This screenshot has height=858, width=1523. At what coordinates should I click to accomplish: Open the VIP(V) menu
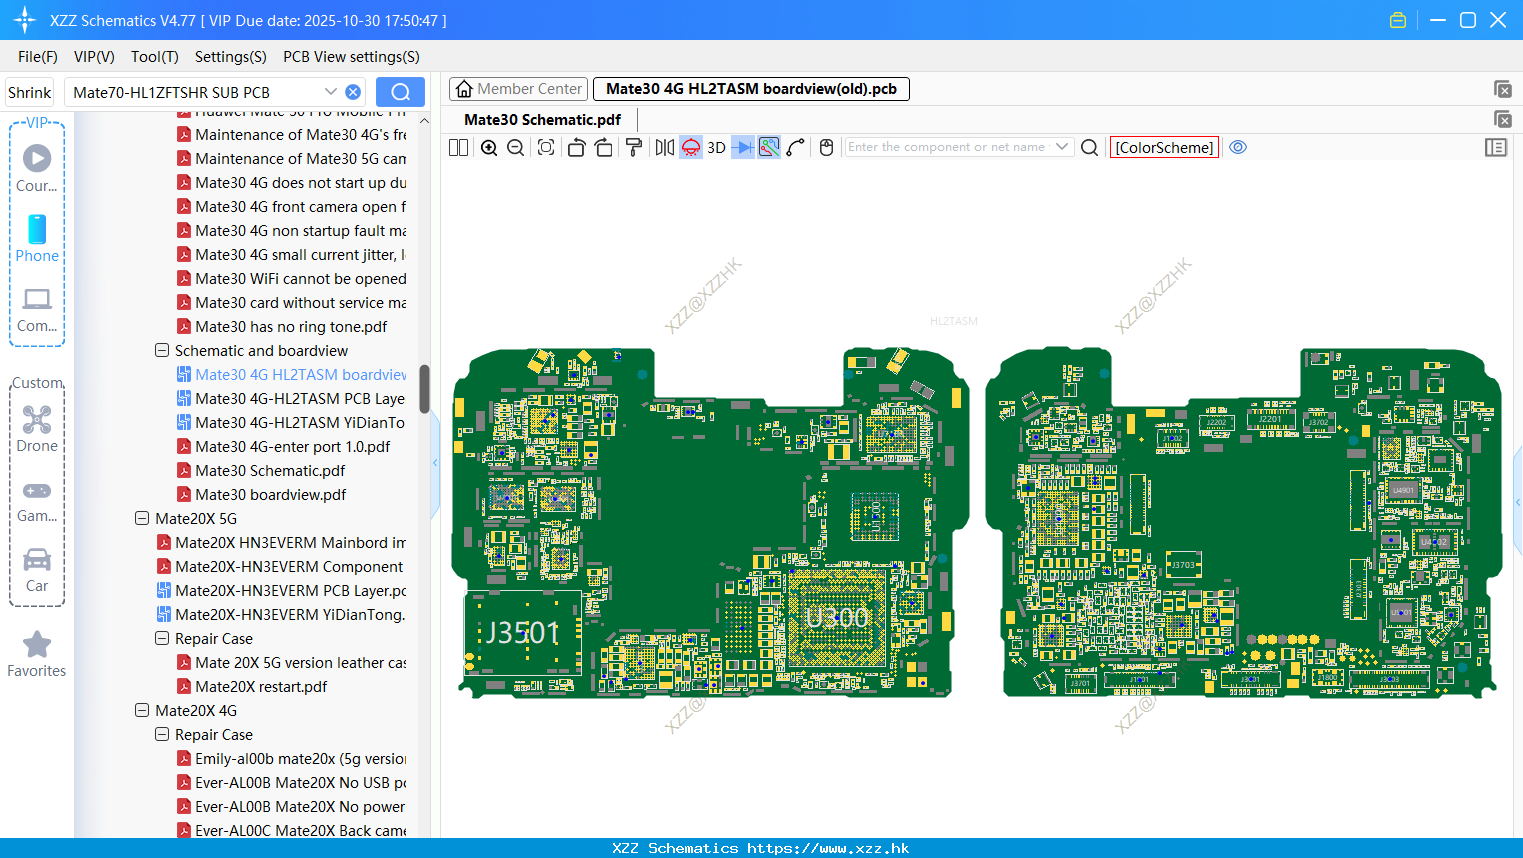pyautogui.click(x=94, y=57)
